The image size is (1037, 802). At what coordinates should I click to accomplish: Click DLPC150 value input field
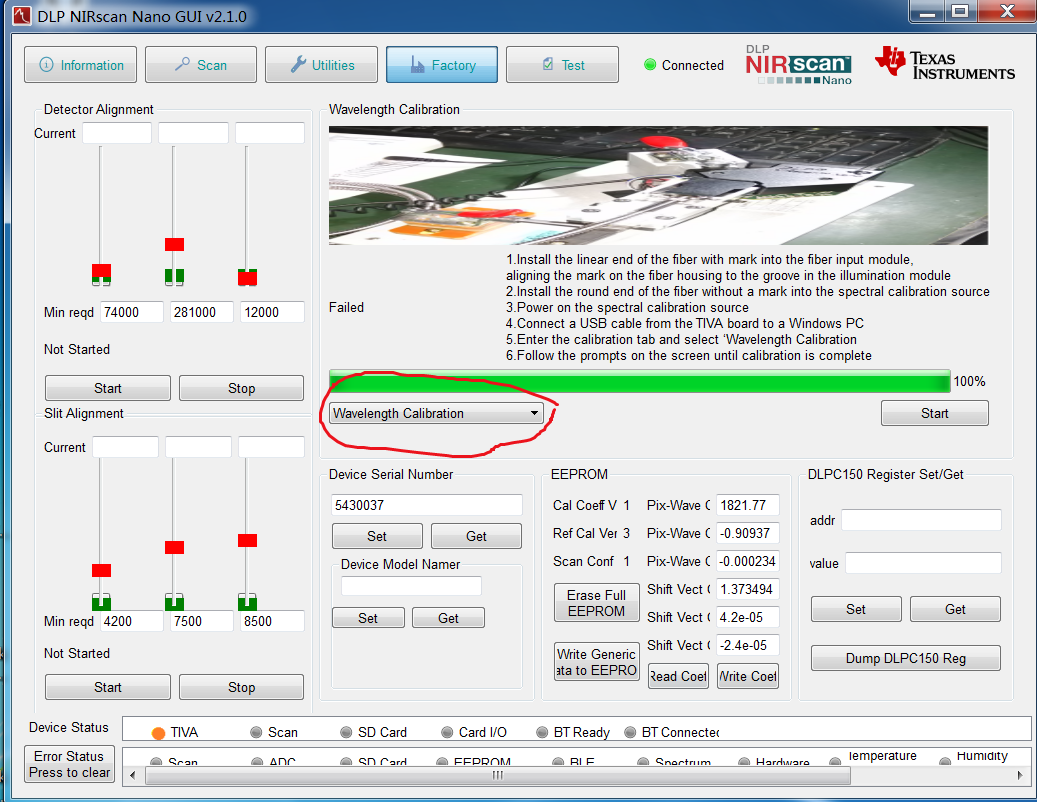tap(923, 563)
